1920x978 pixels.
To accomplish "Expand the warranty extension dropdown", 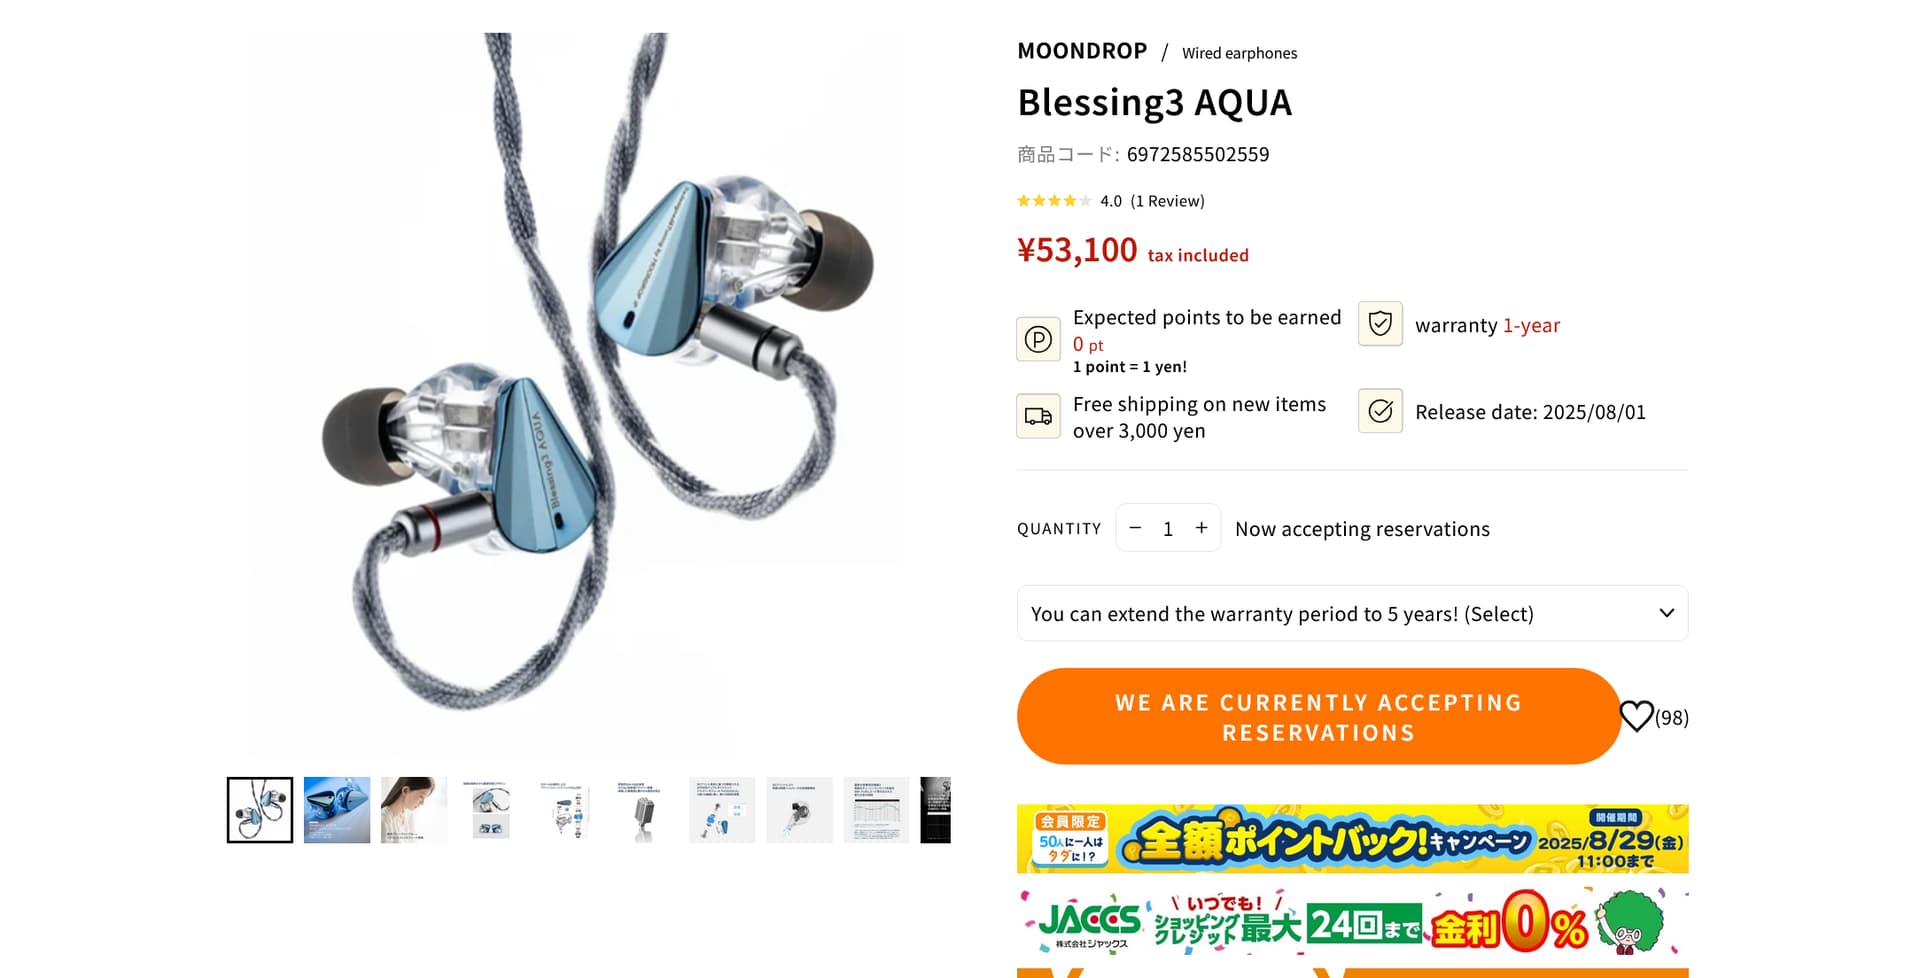I will click(x=1352, y=613).
